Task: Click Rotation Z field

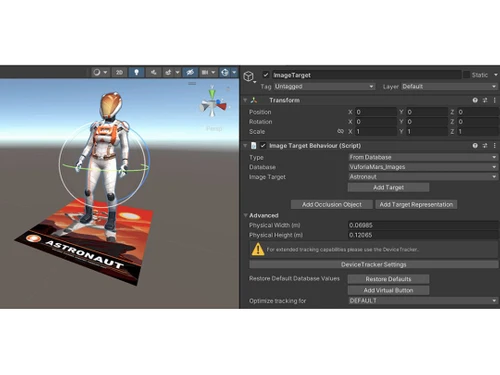Action: pos(478,122)
